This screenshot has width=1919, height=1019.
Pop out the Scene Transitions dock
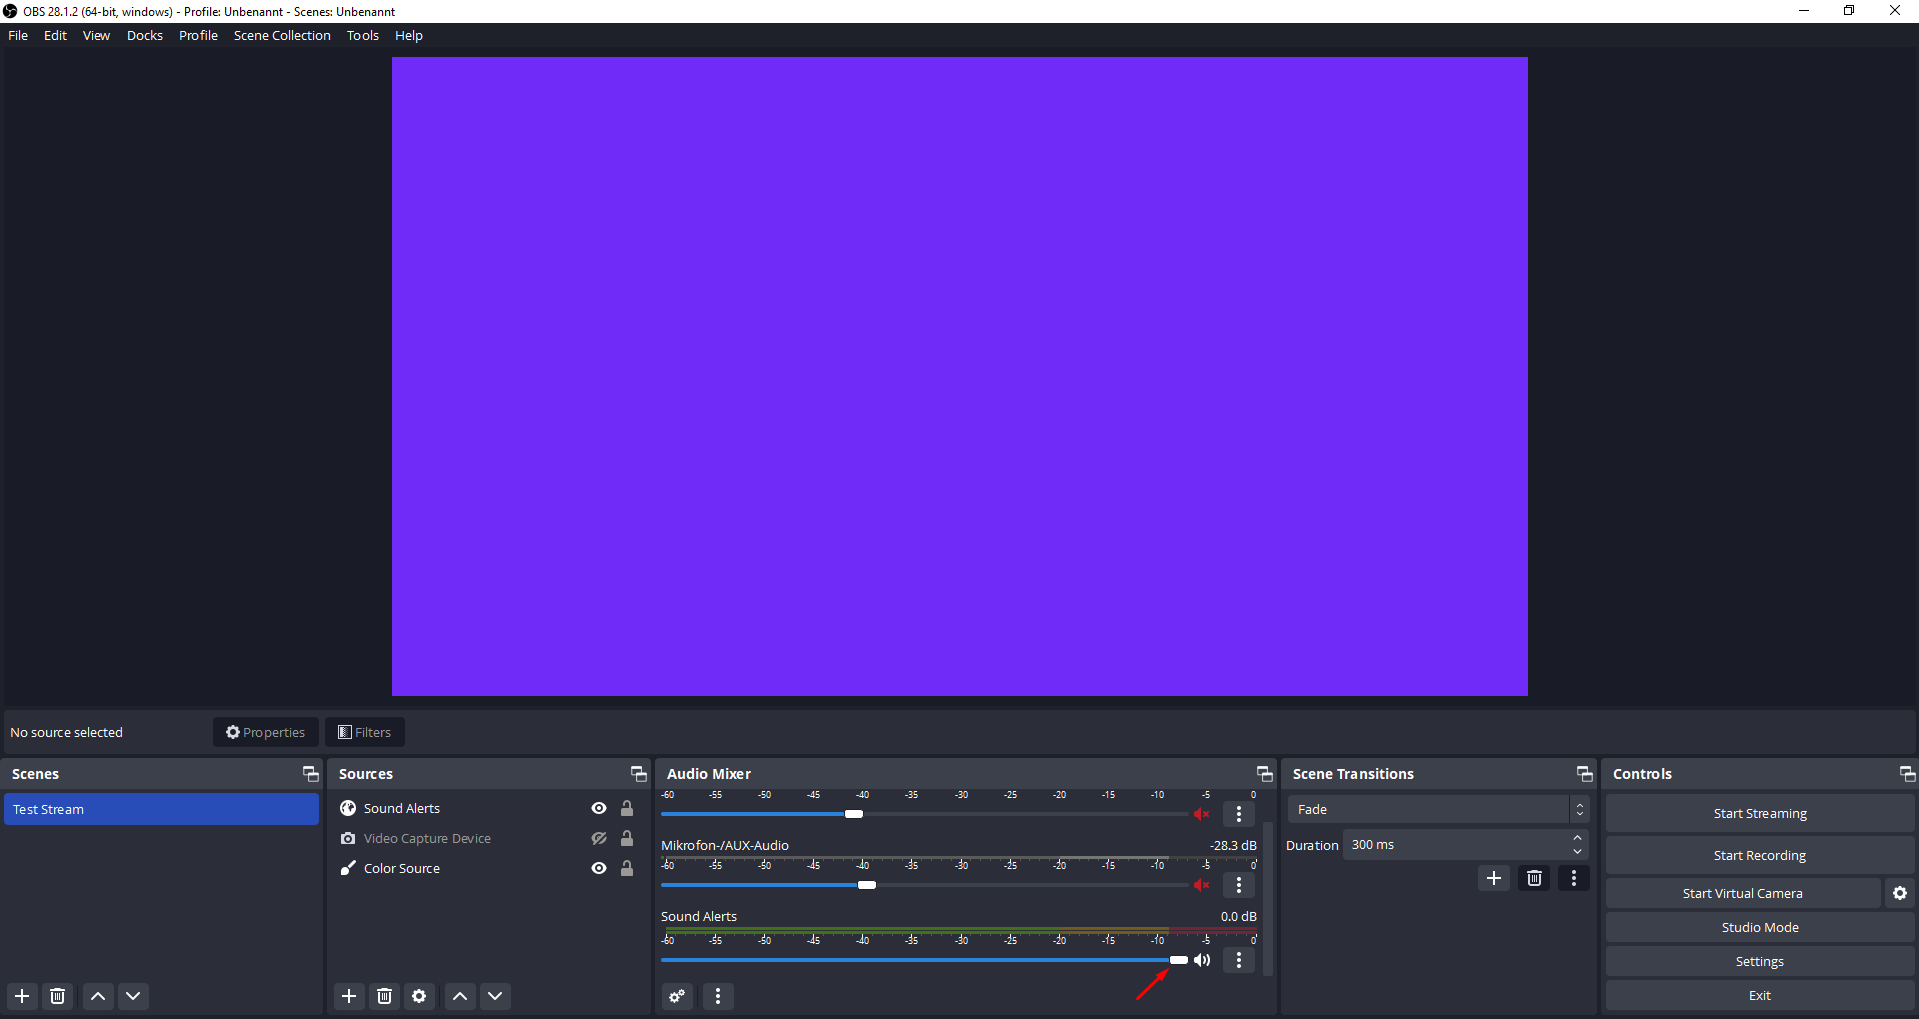pyautogui.click(x=1584, y=774)
